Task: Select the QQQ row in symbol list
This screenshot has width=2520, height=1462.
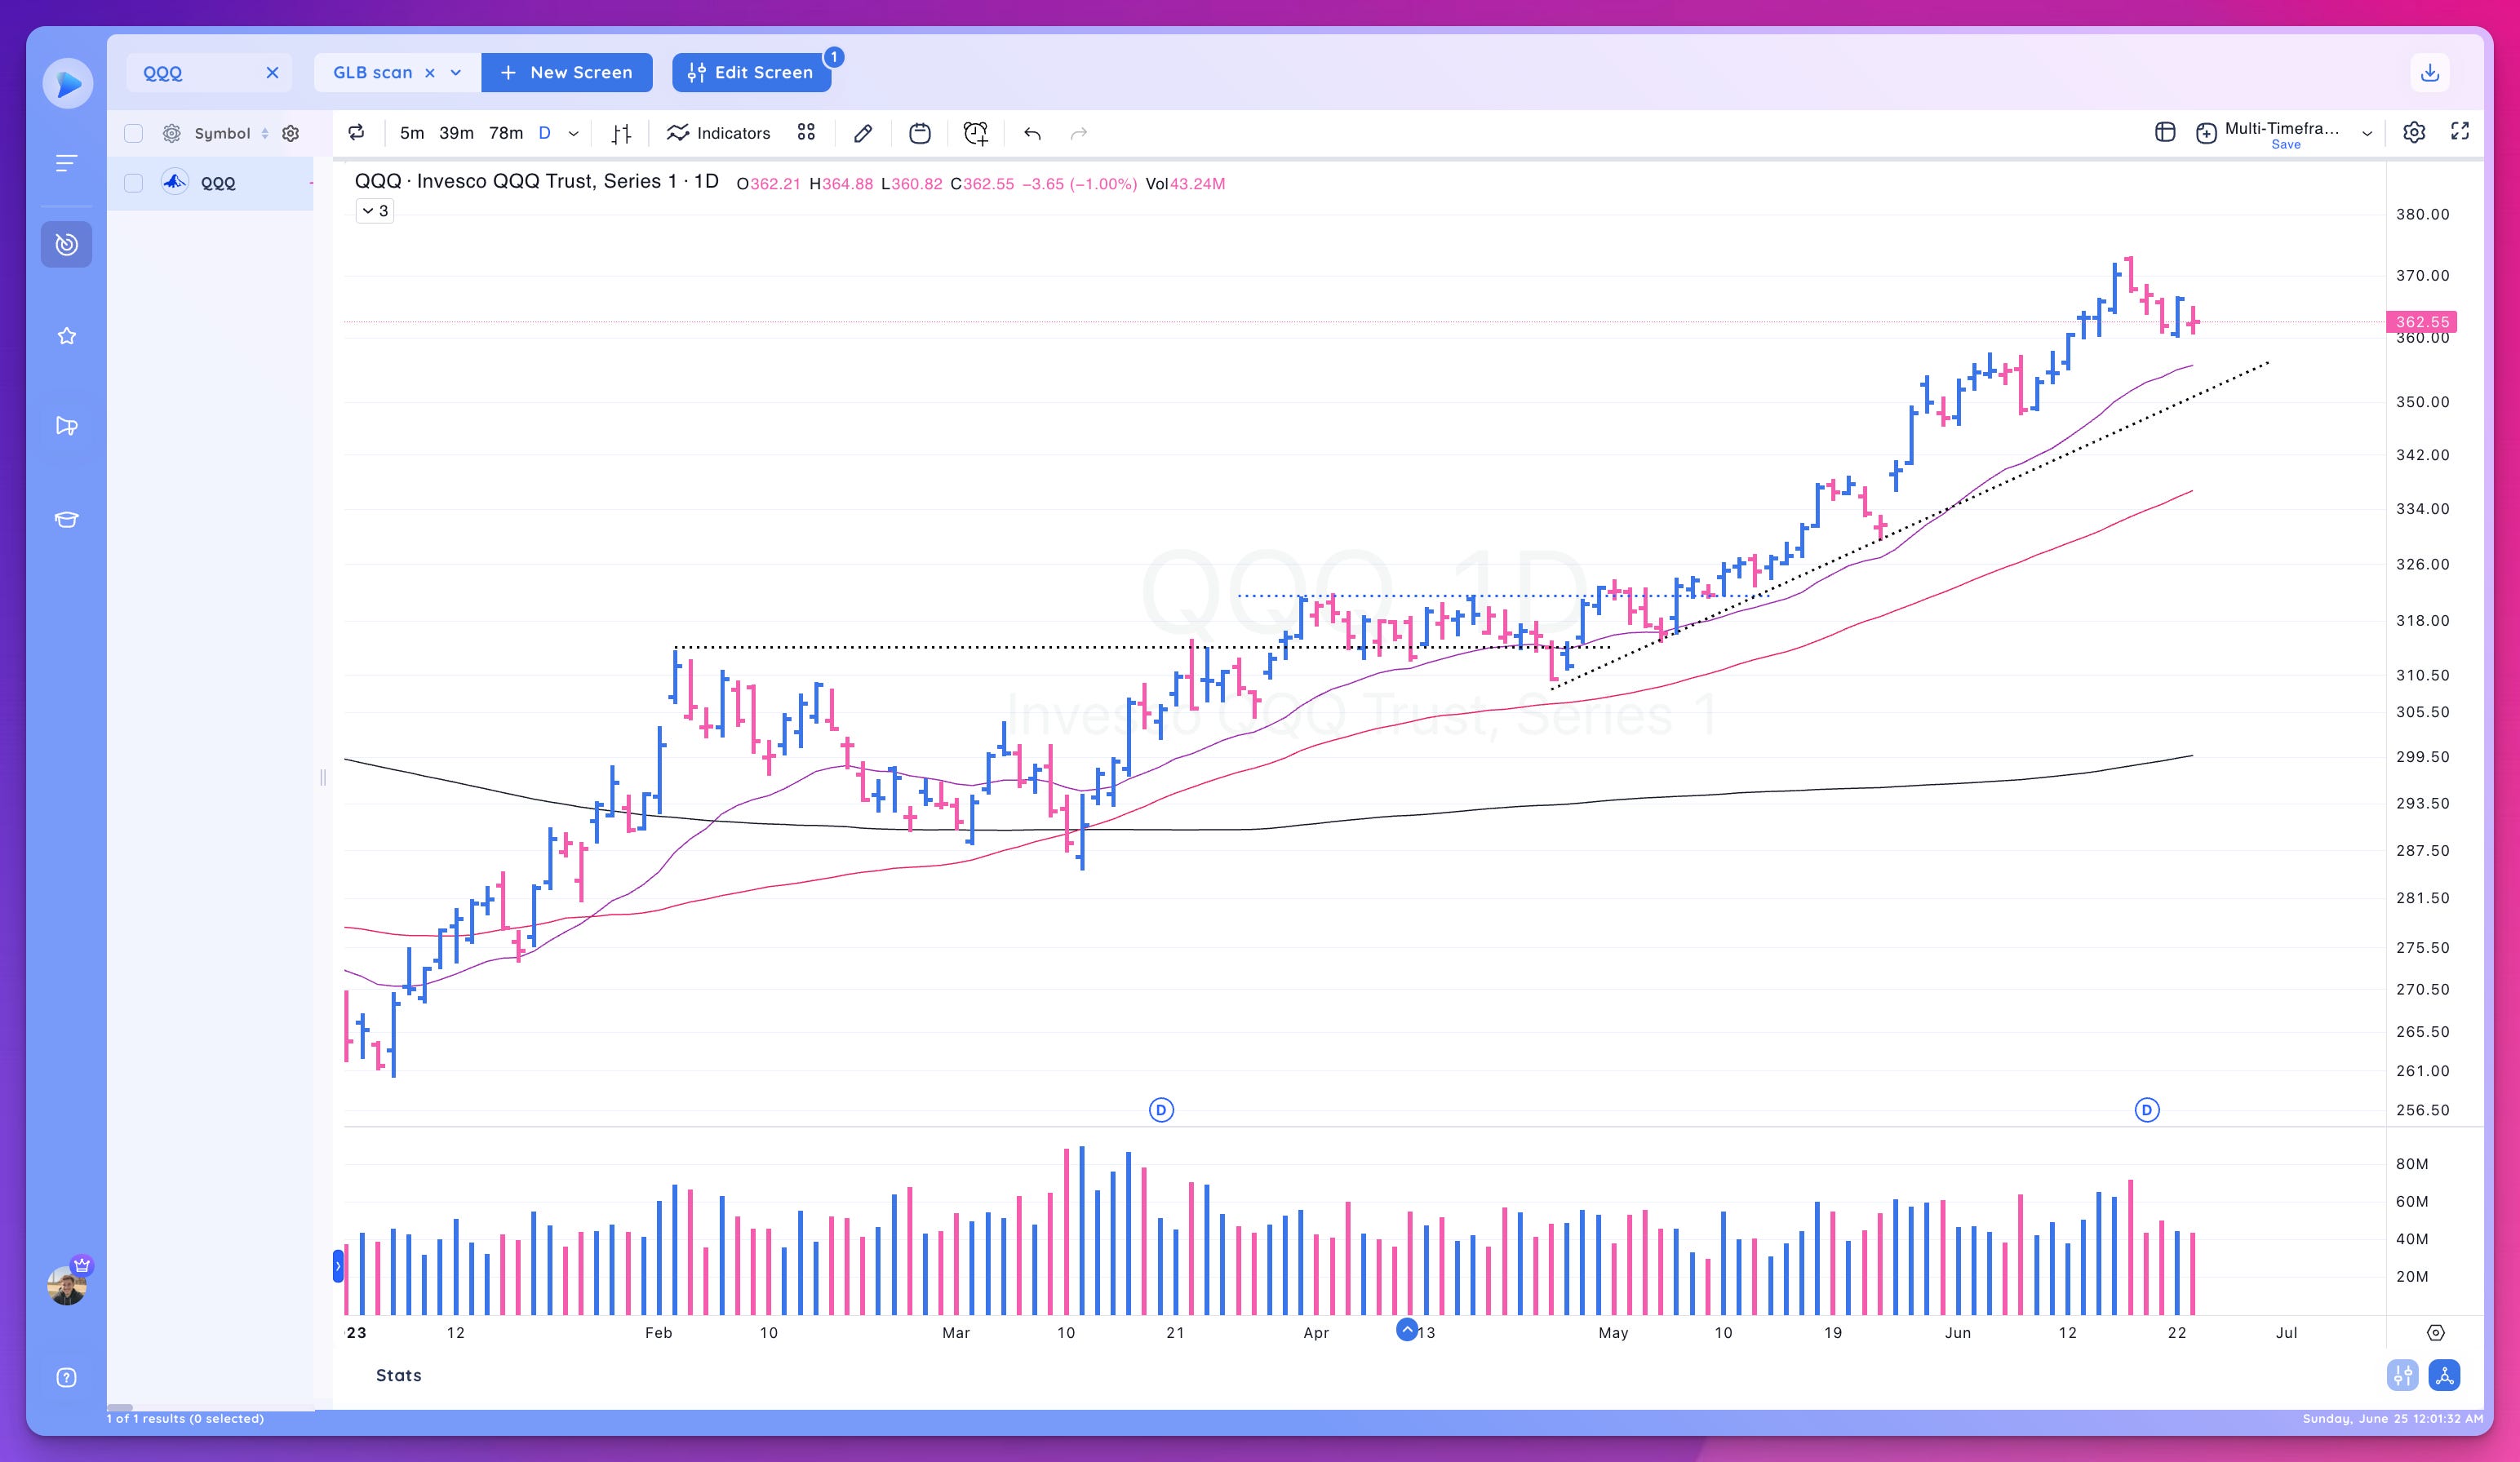Action: (210, 183)
